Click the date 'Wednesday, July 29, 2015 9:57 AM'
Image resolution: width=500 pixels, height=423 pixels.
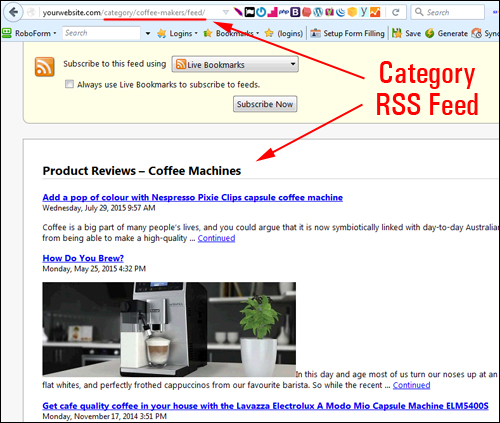point(99,208)
